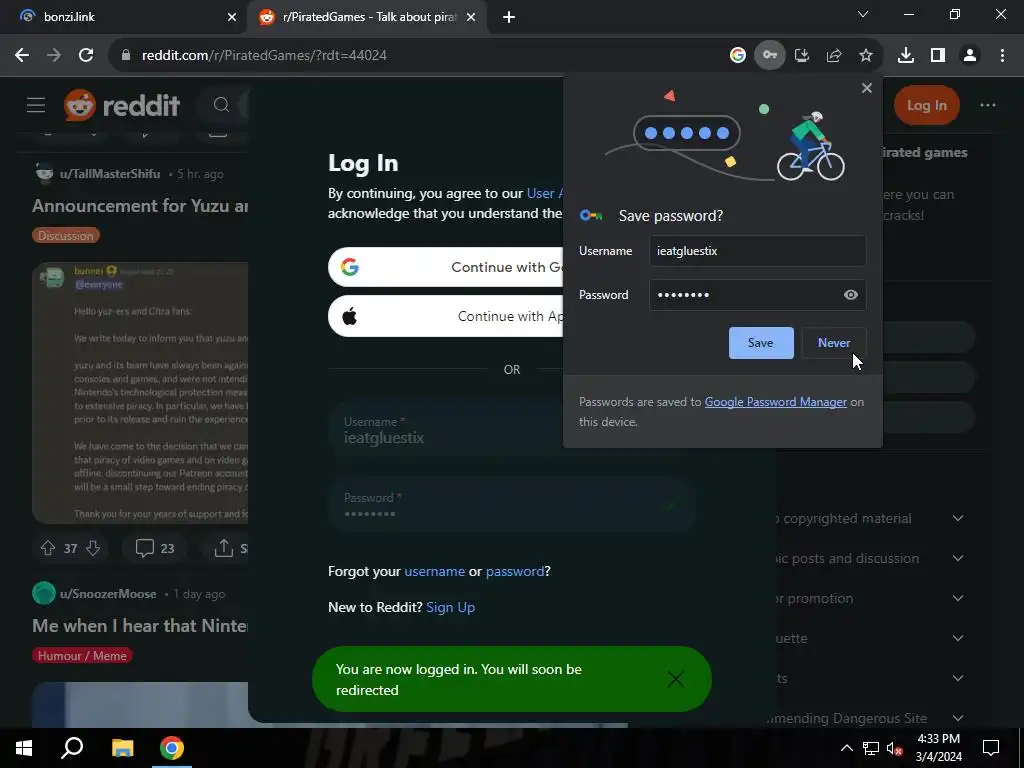The height and width of the screenshot is (768, 1024).
Task: Click the Reddit Log In button
Action: pyautogui.click(x=926, y=105)
